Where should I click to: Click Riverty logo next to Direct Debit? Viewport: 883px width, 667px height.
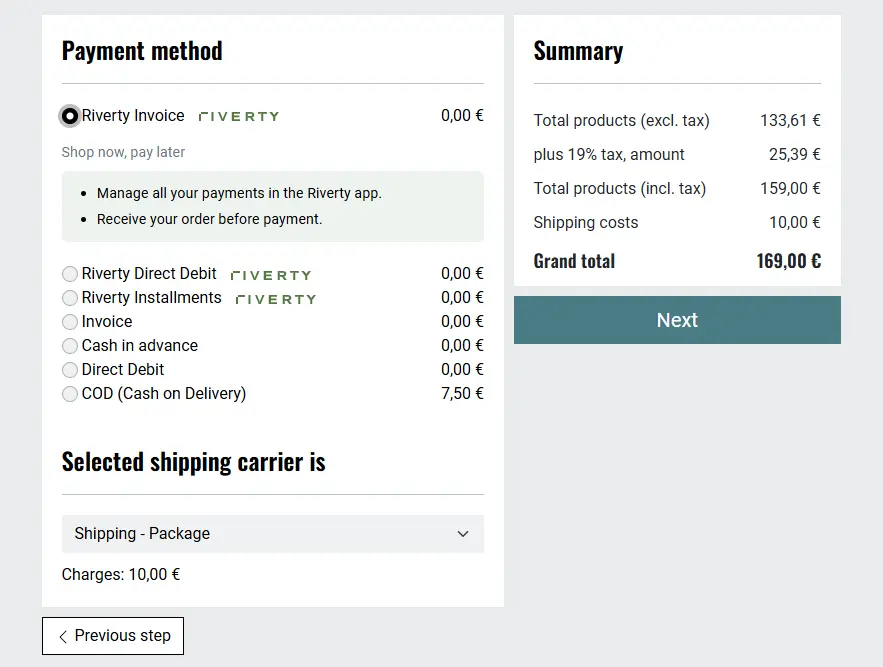coord(271,275)
